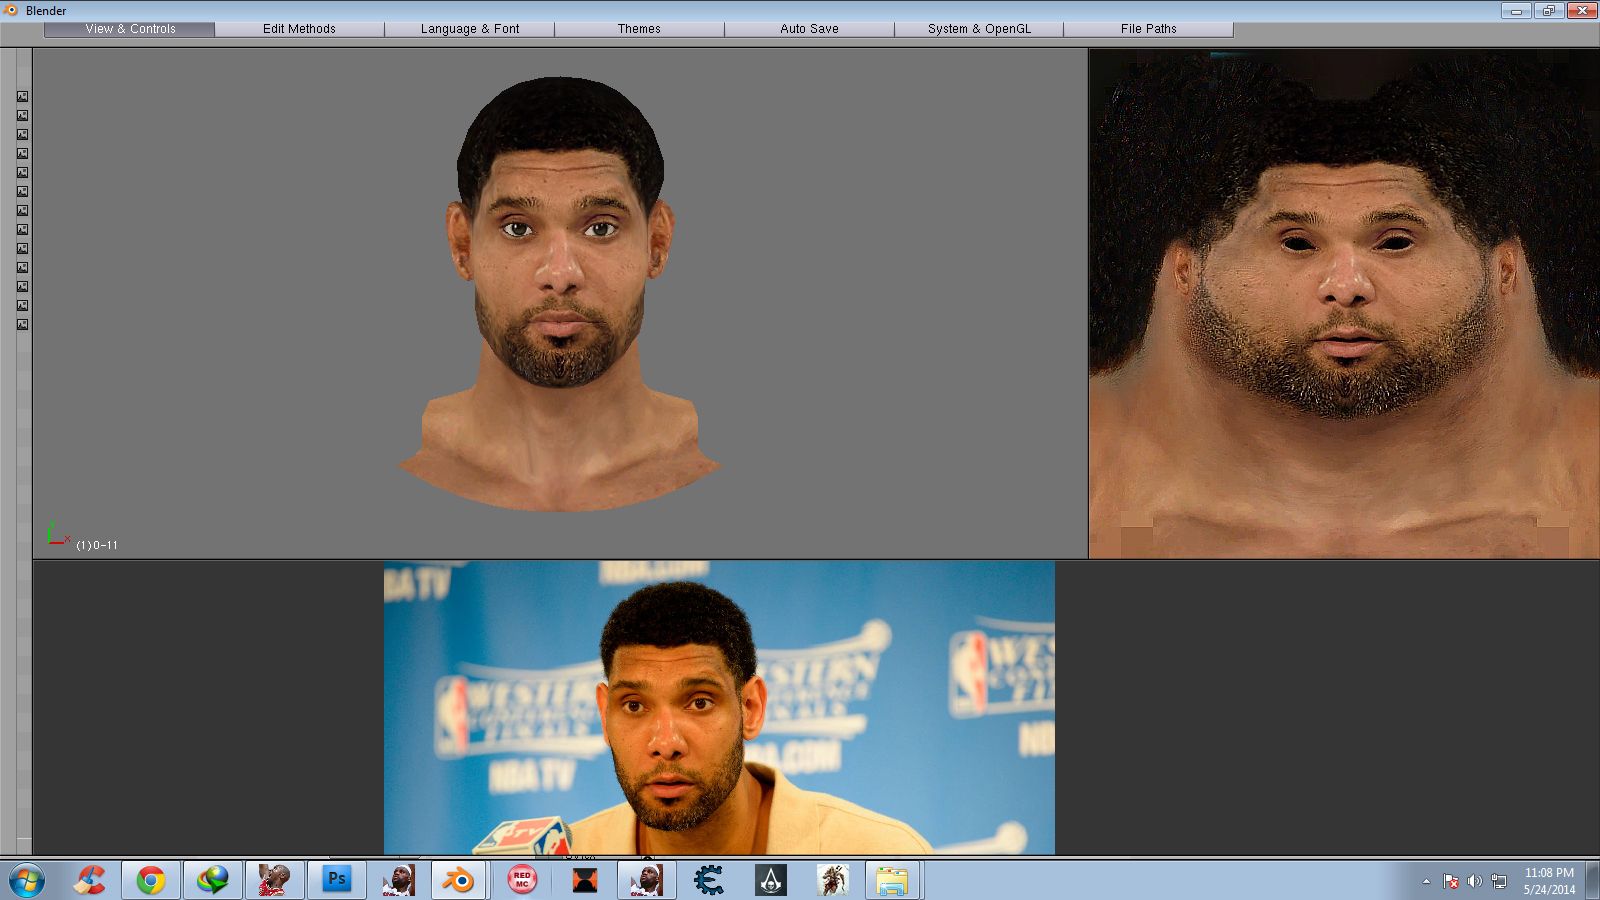
Task: Switch to the Edit Methods tab
Action: point(299,29)
